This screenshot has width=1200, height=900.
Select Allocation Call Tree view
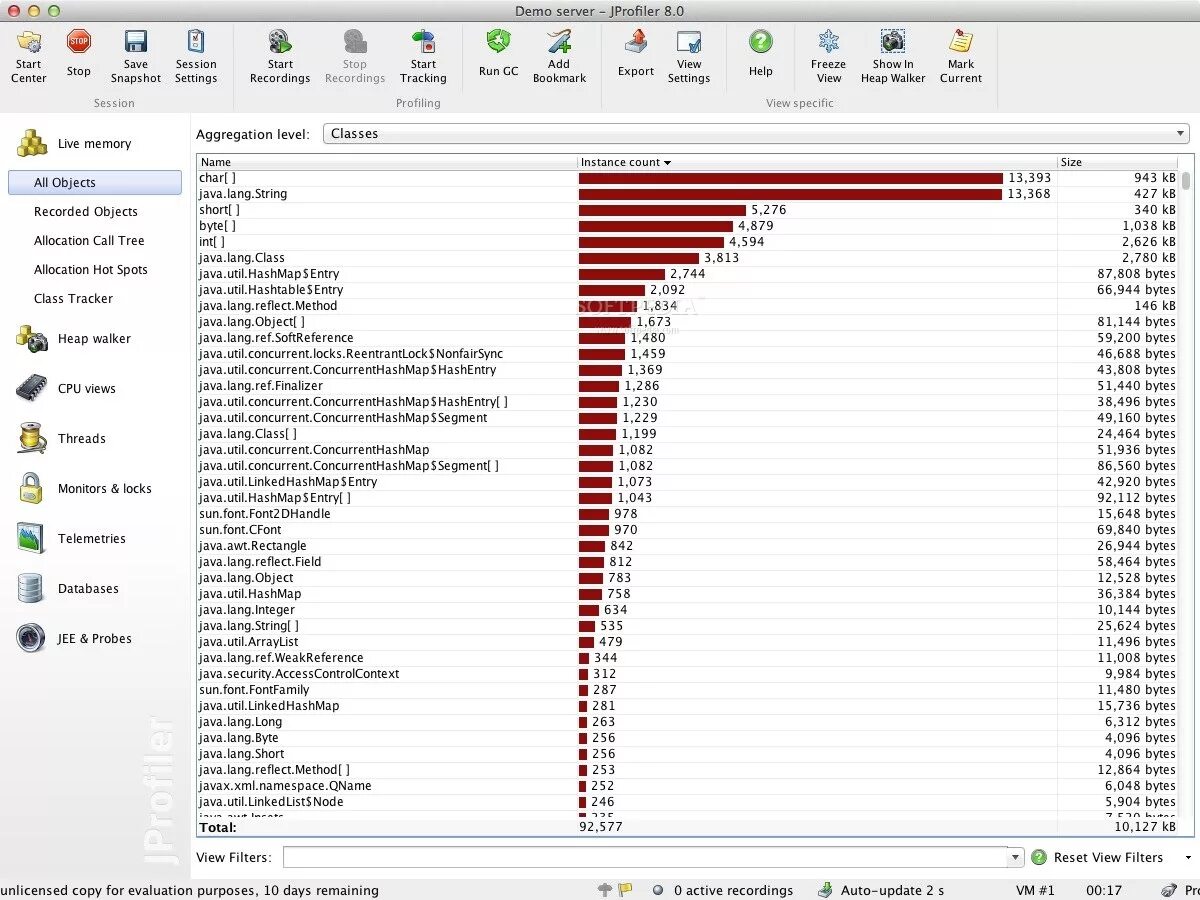coord(89,241)
